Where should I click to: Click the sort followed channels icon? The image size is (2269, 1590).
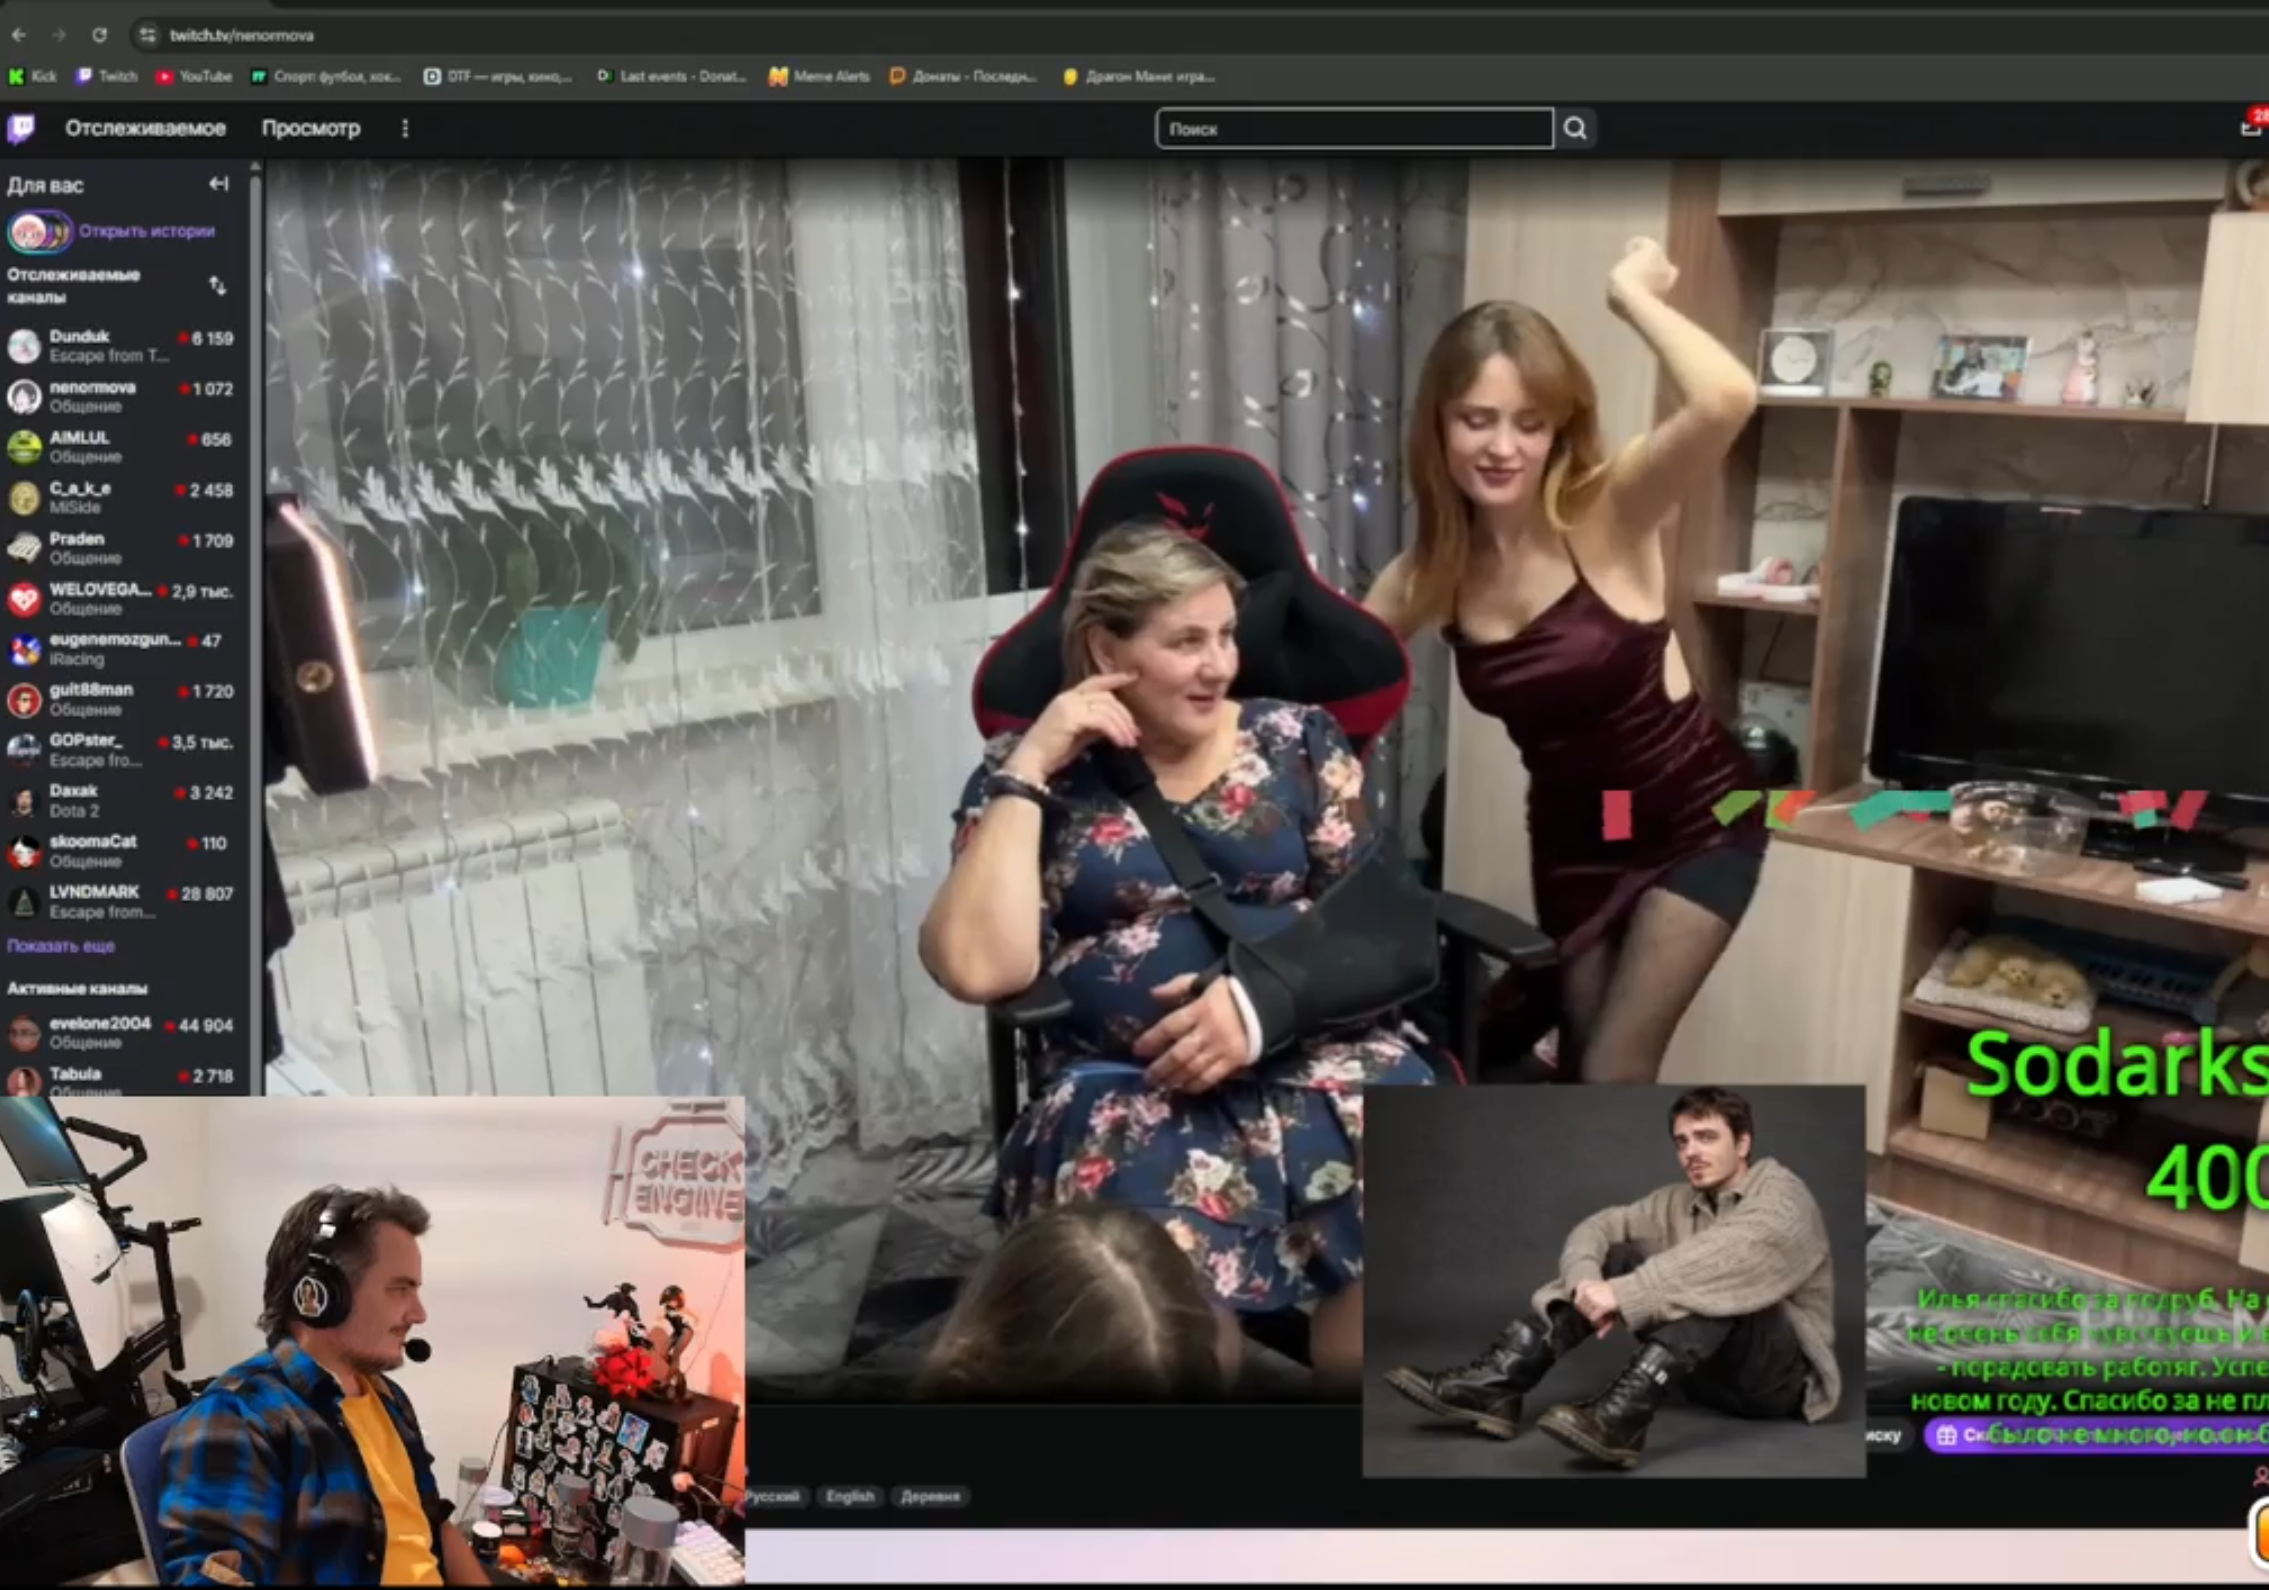[217, 286]
